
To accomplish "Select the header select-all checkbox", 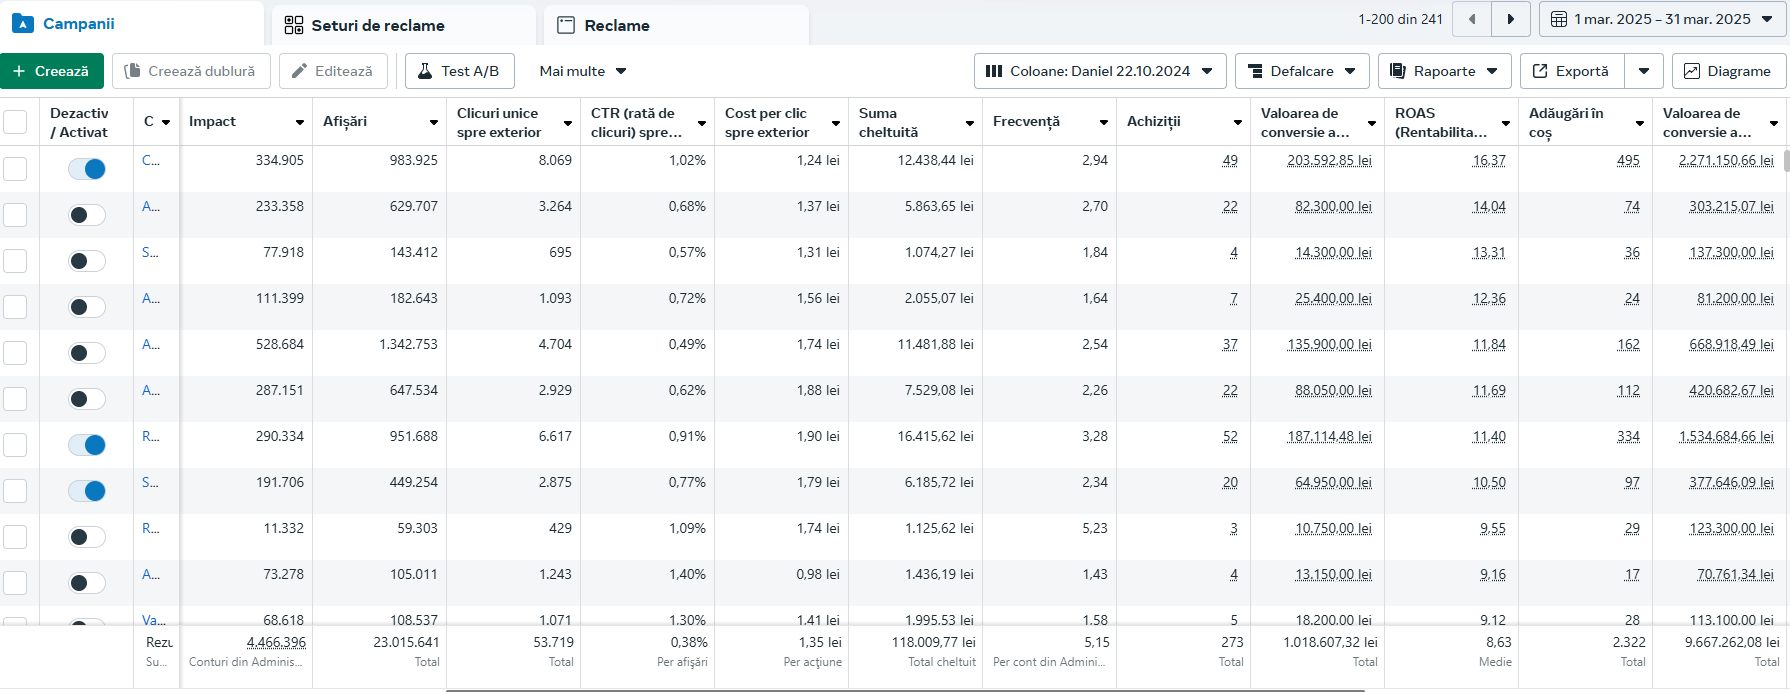I will tap(15, 122).
